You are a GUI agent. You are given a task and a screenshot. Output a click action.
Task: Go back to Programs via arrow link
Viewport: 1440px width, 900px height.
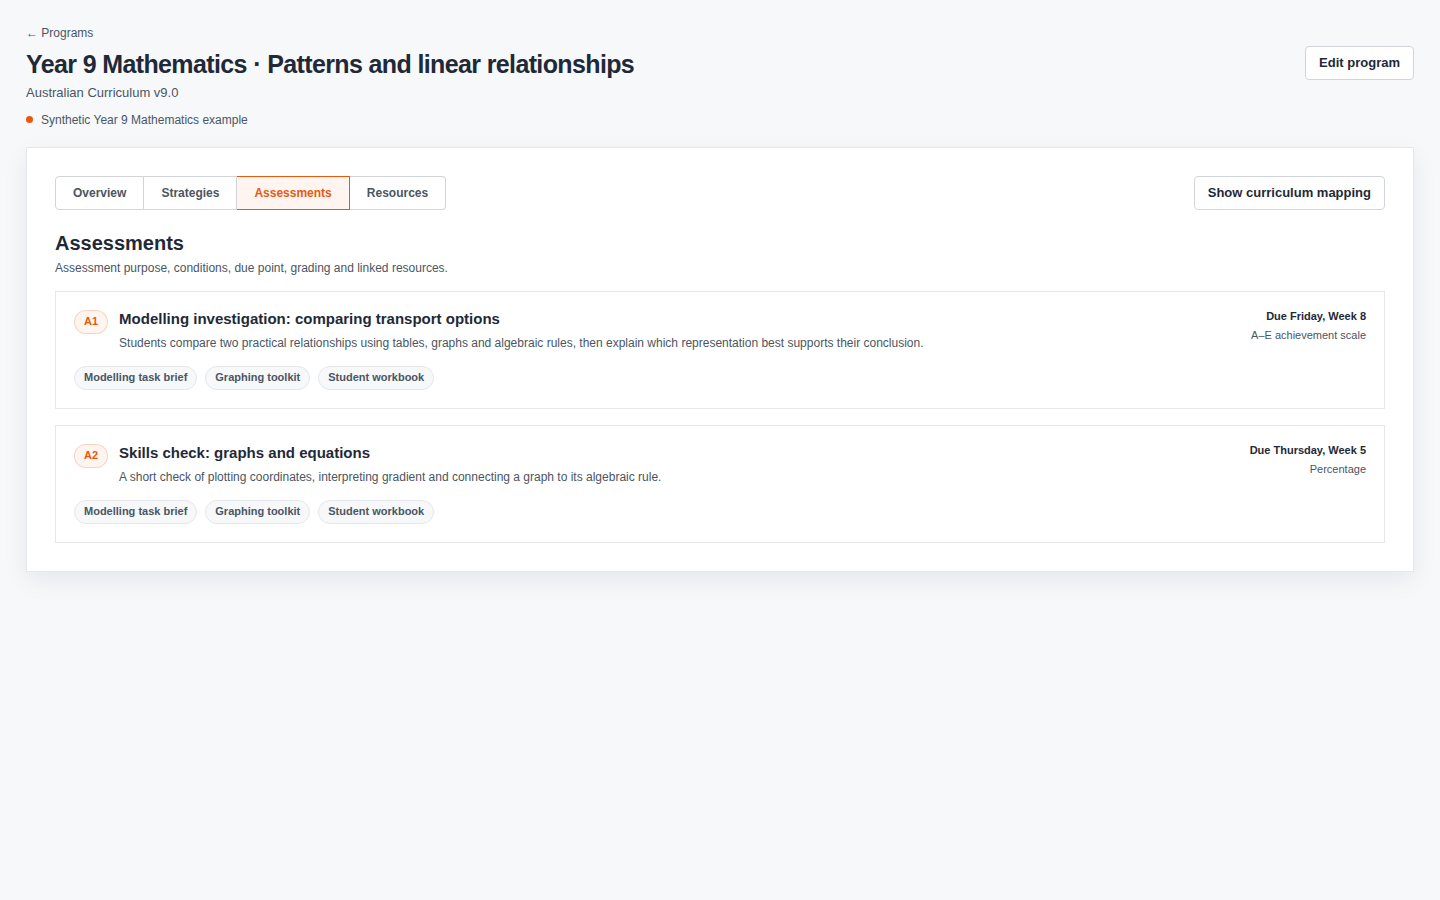[60, 33]
